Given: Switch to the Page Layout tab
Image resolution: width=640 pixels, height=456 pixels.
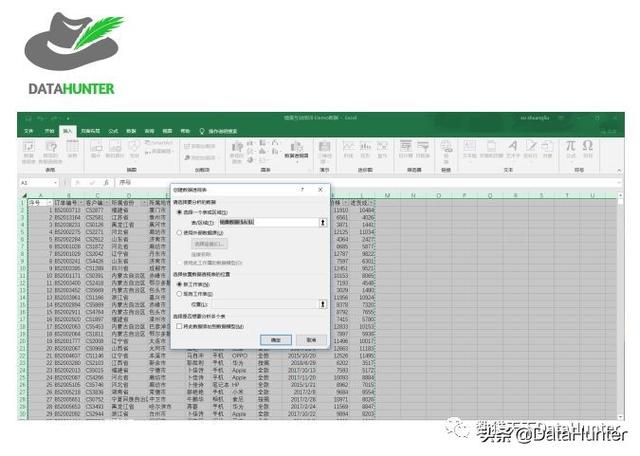Looking at the screenshot, I should click(90, 131).
